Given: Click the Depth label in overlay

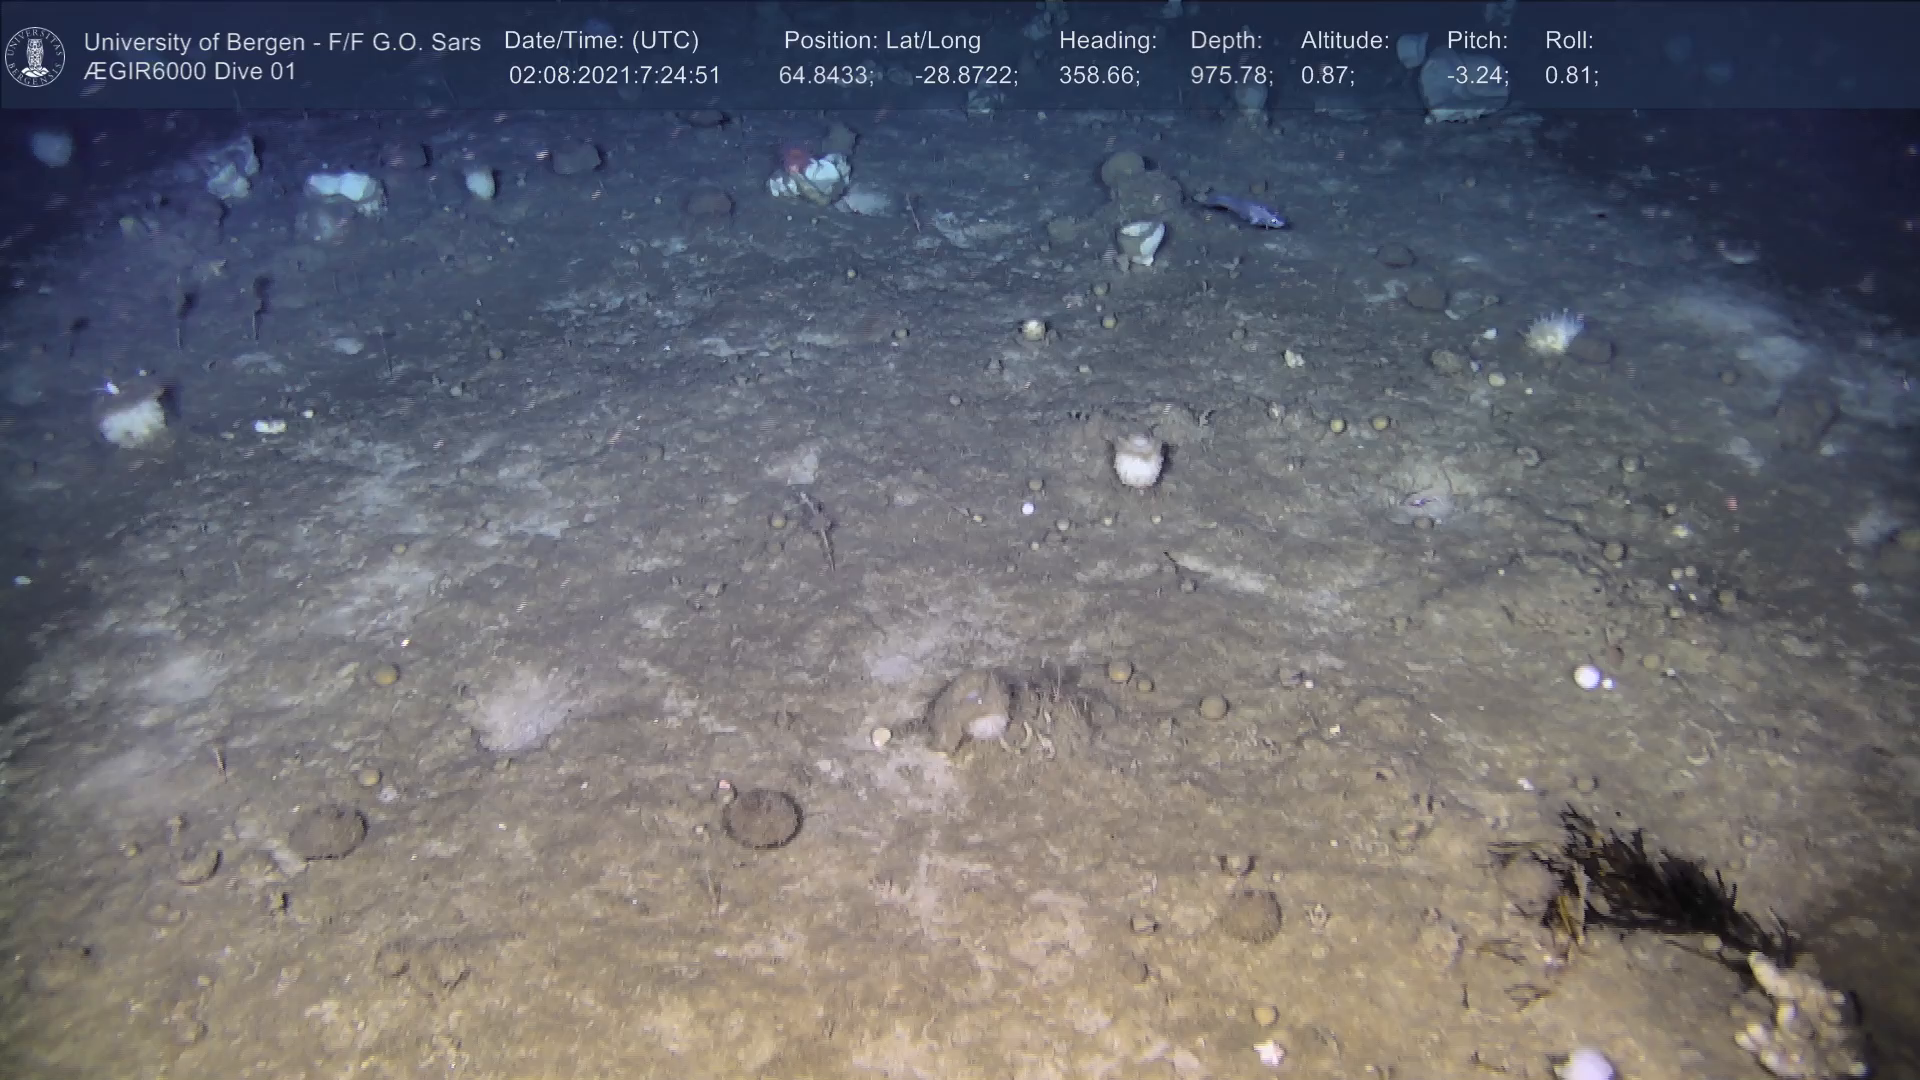Looking at the screenshot, I should click(x=1226, y=40).
